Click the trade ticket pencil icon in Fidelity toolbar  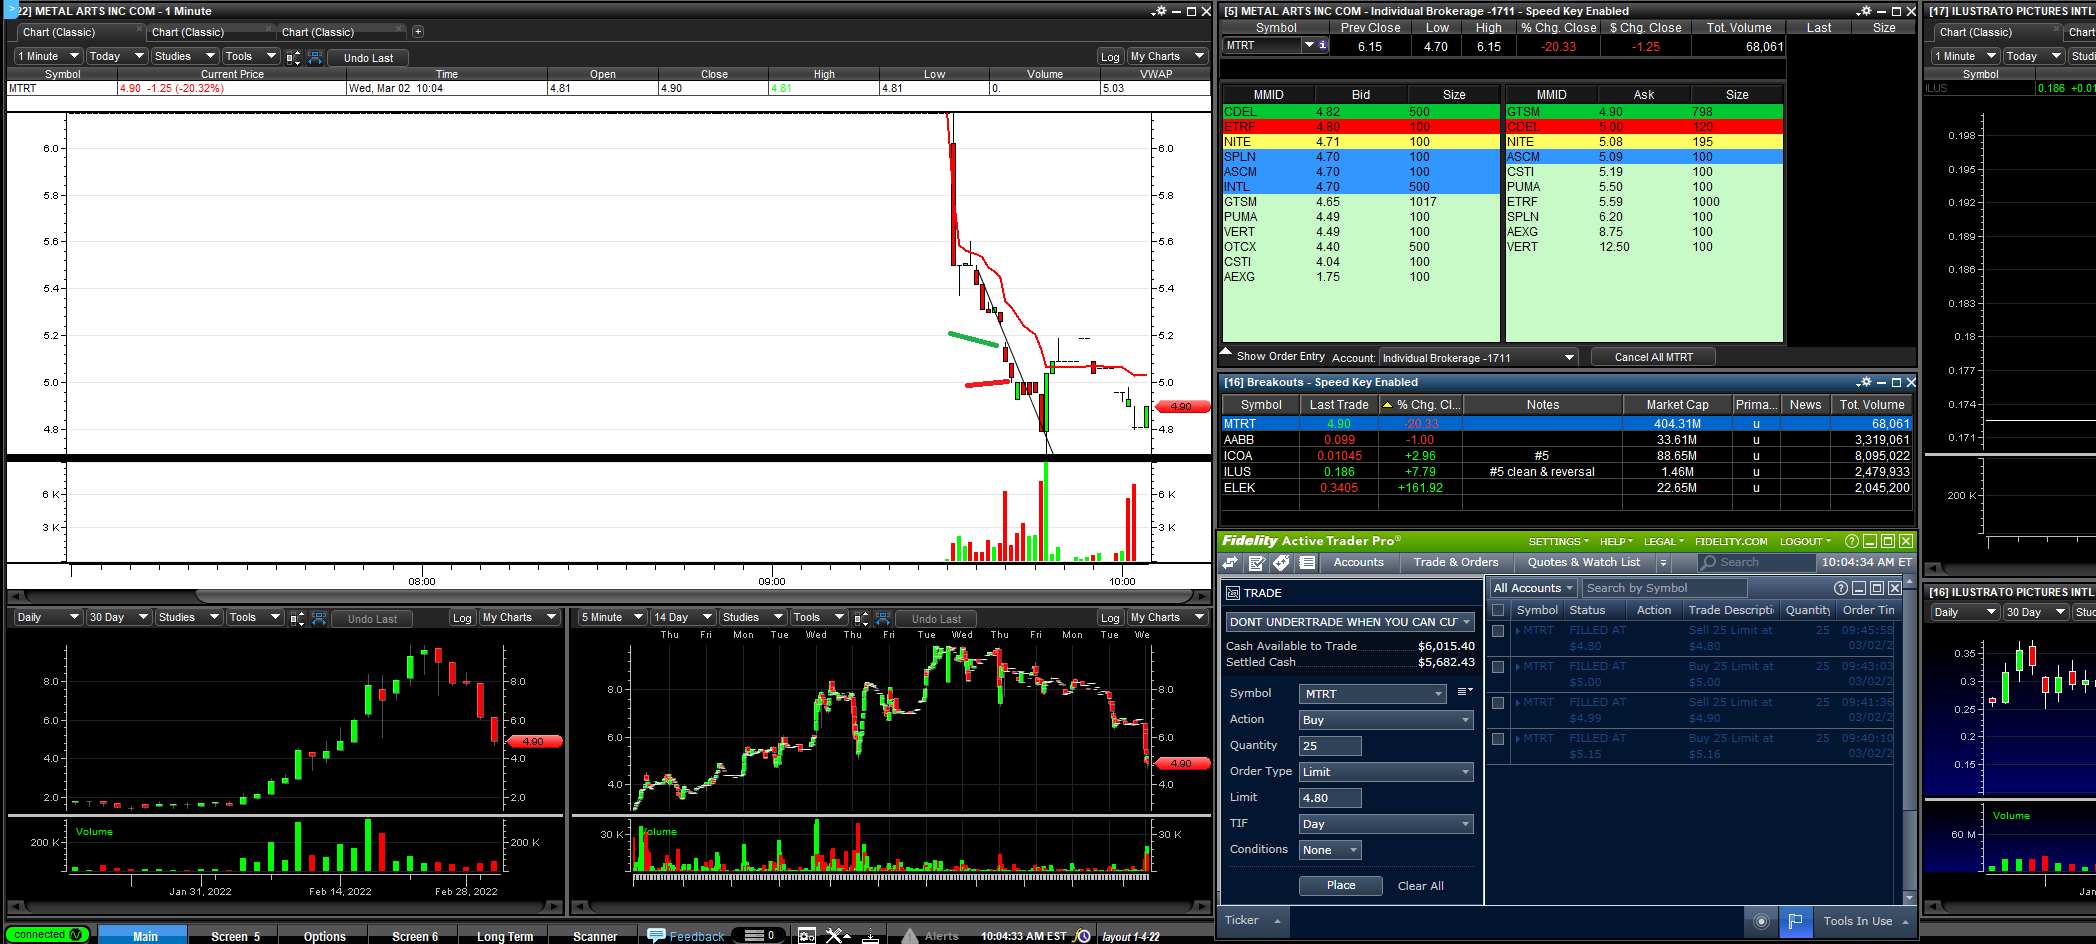[1257, 563]
